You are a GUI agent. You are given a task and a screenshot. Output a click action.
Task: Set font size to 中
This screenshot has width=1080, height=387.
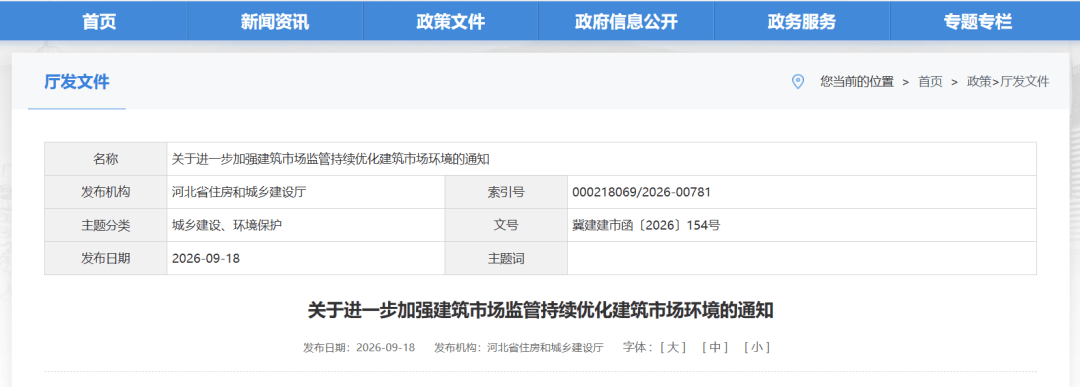[715, 347]
